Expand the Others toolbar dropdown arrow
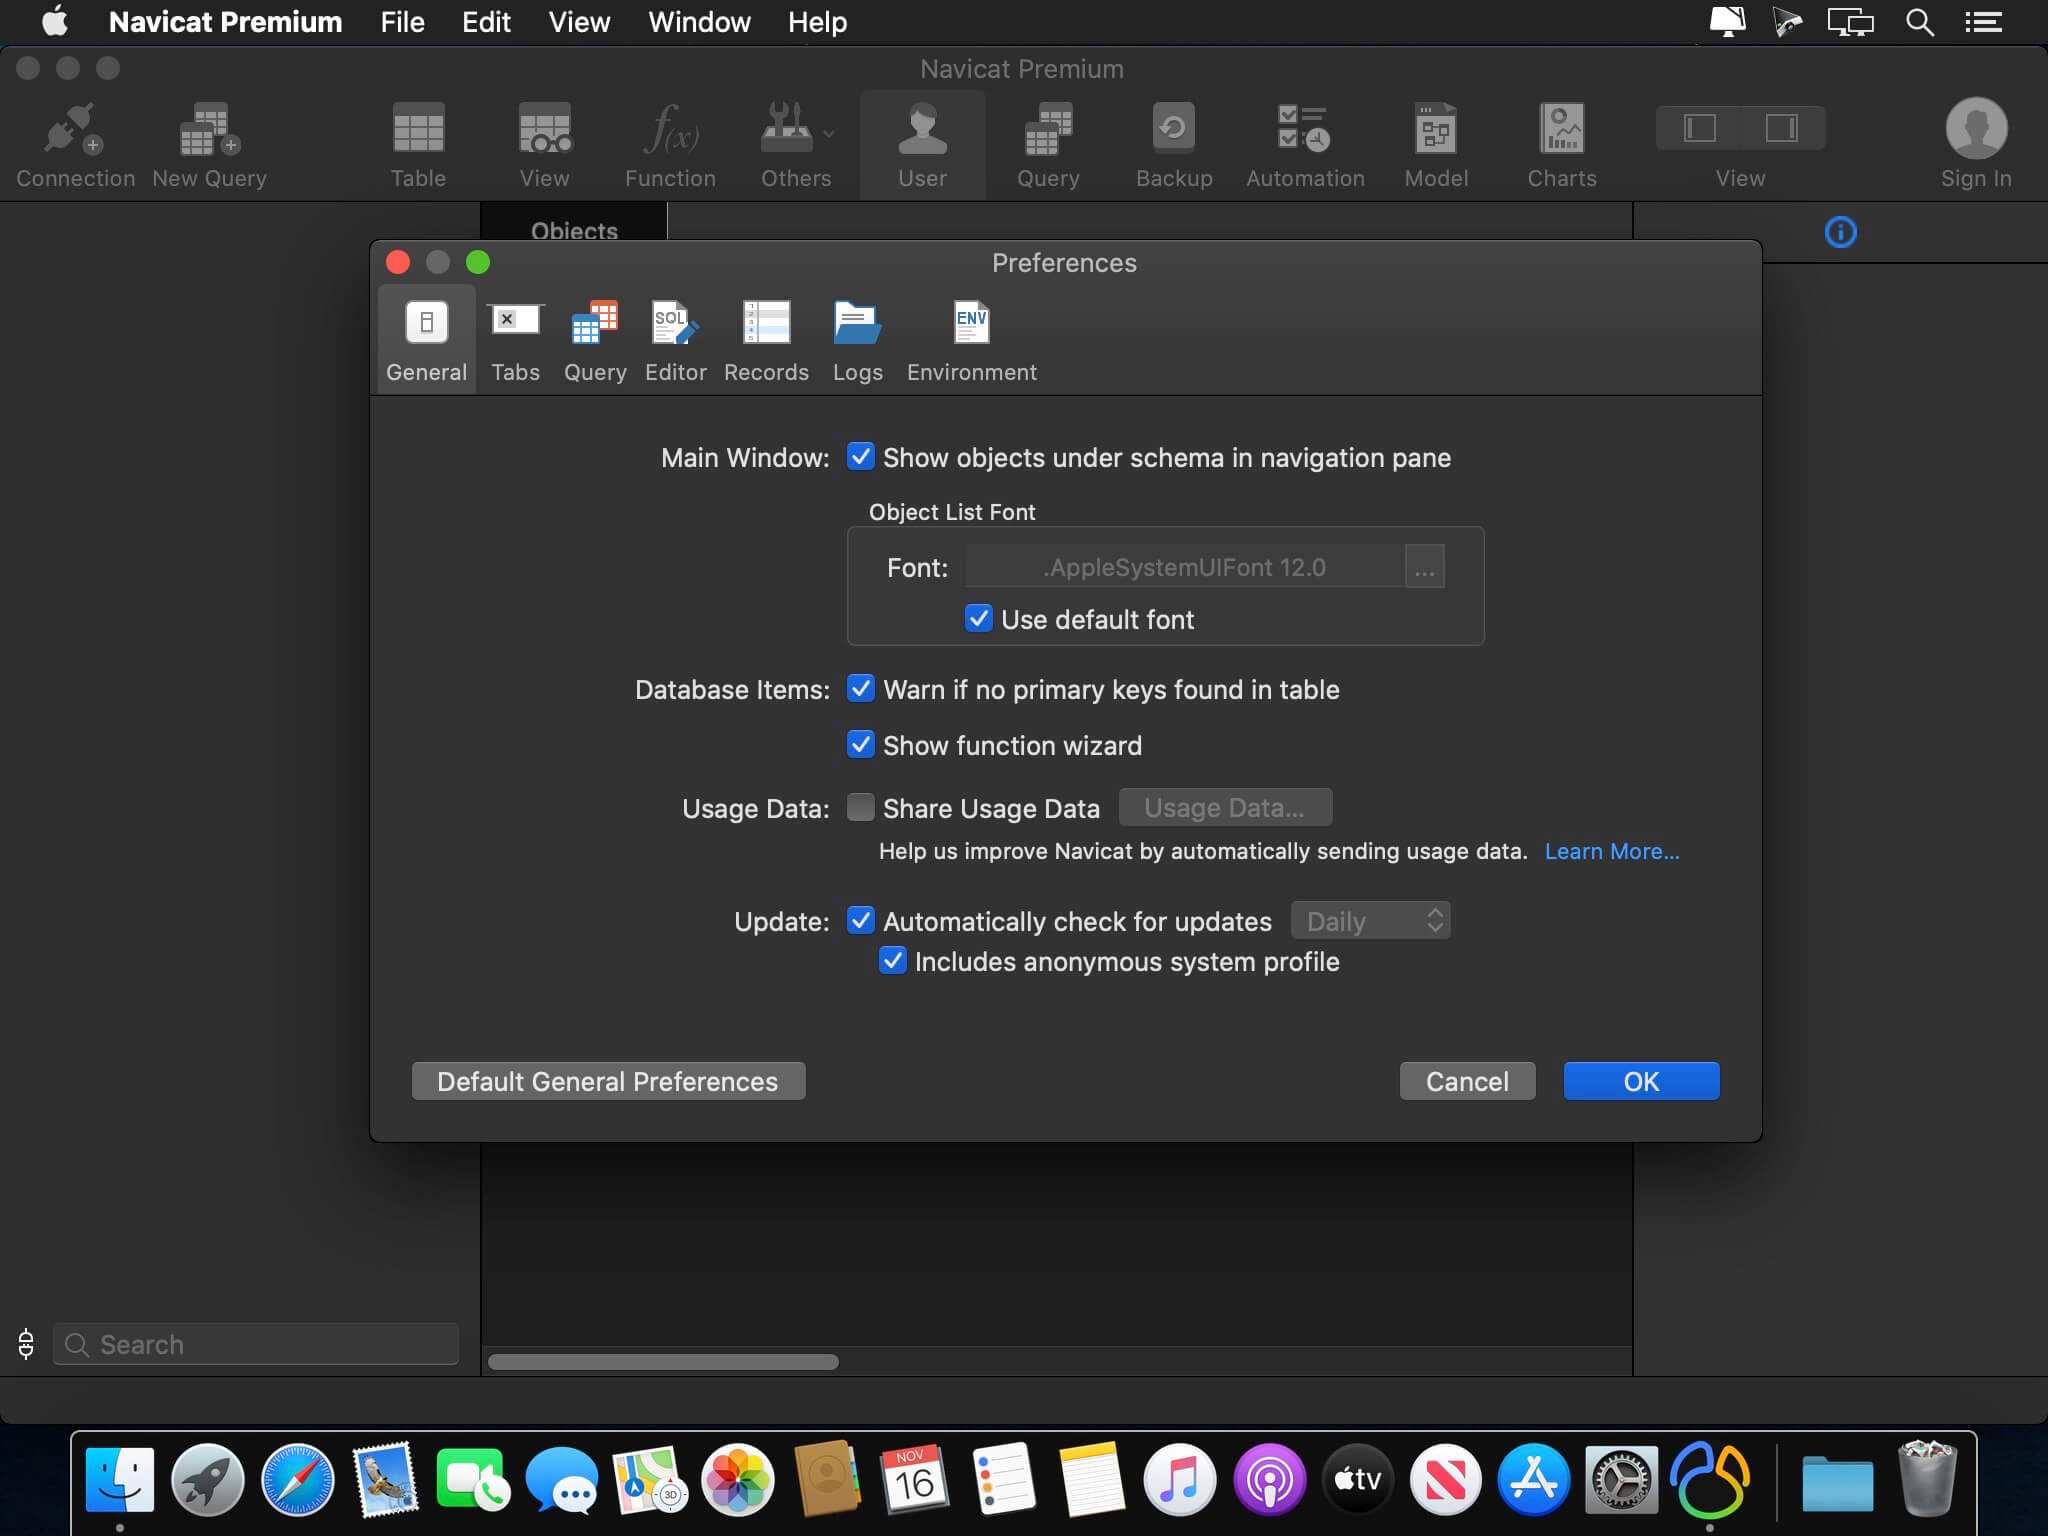This screenshot has width=2048, height=1536. (829, 133)
